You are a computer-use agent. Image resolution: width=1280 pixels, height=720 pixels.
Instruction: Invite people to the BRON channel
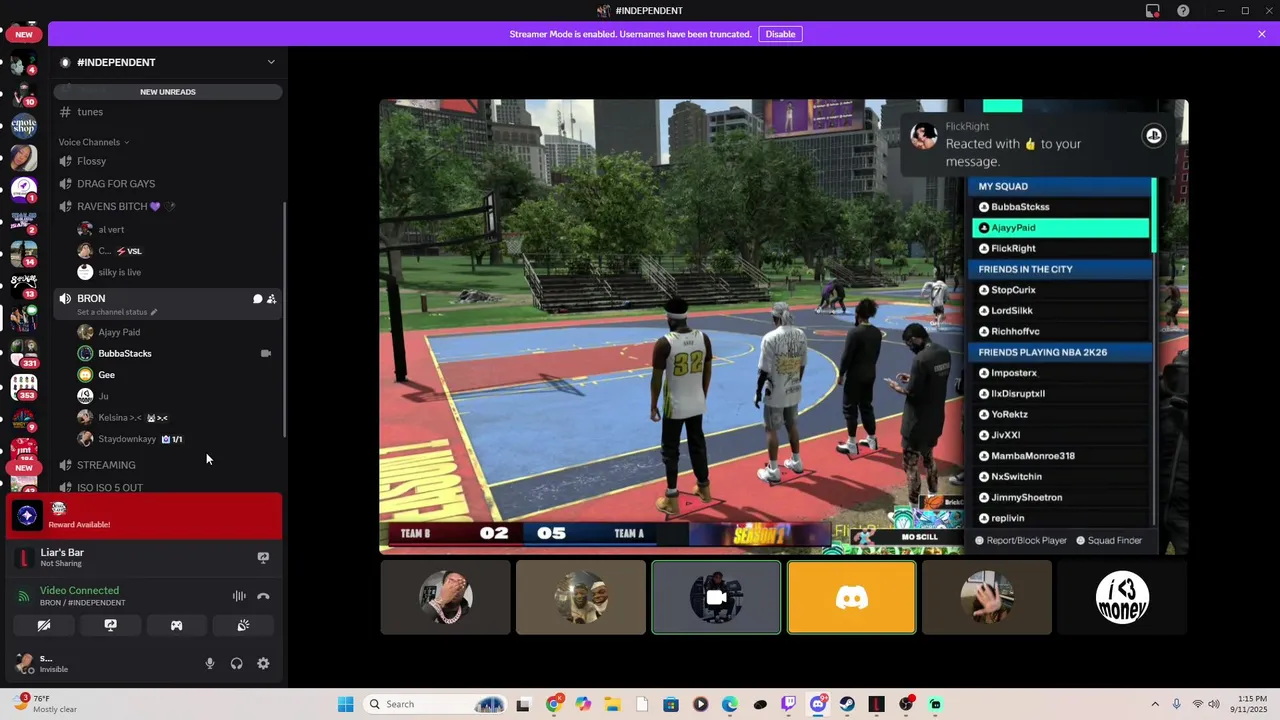tap(271, 299)
